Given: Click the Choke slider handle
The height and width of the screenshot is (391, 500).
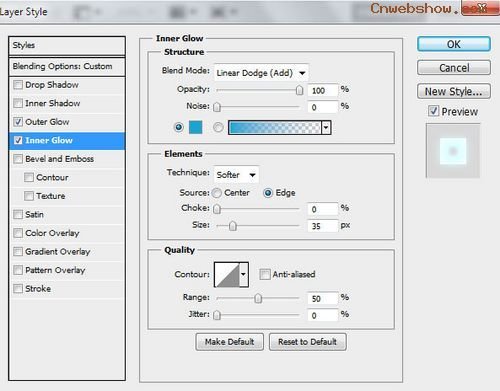Looking at the screenshot, I should coord(217,209).
